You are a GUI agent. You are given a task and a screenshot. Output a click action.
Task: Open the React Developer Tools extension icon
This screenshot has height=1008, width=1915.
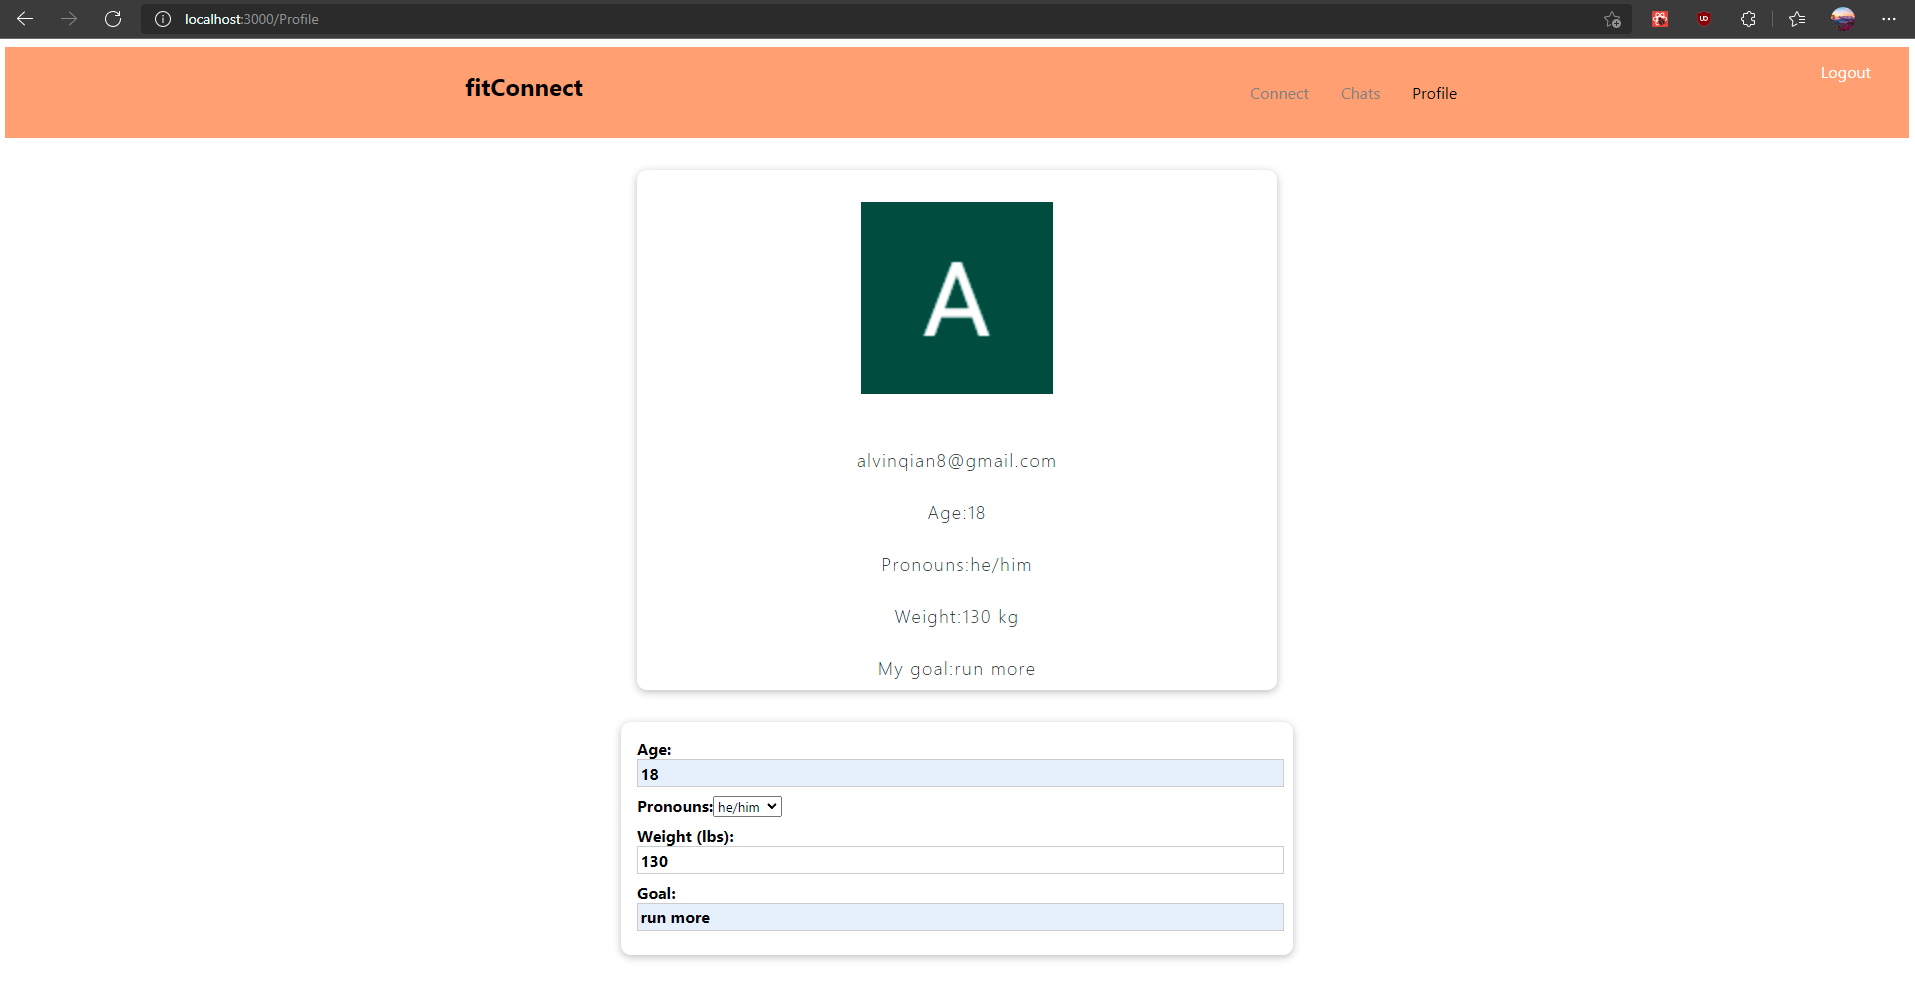coord(1660,19)
